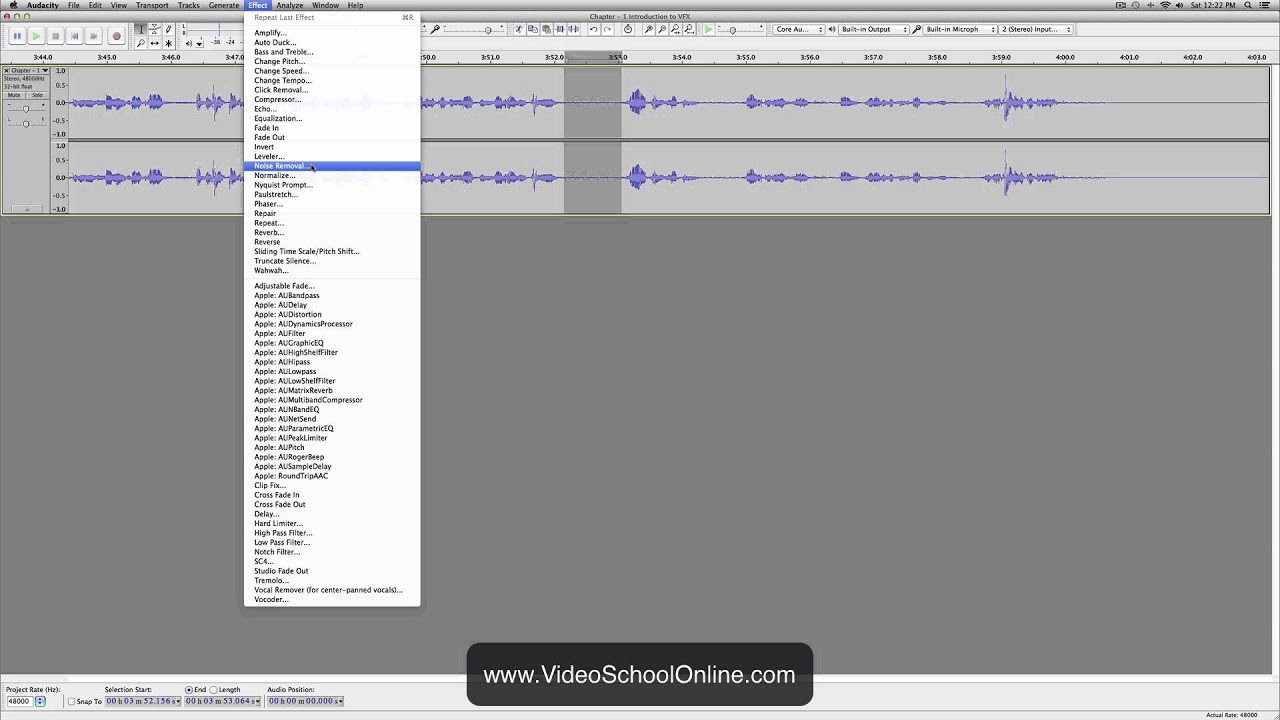Open the meter dropdown arrow
Viewport: 1280px width, 720px height.
pyautogui.click(x=199, y=43)
